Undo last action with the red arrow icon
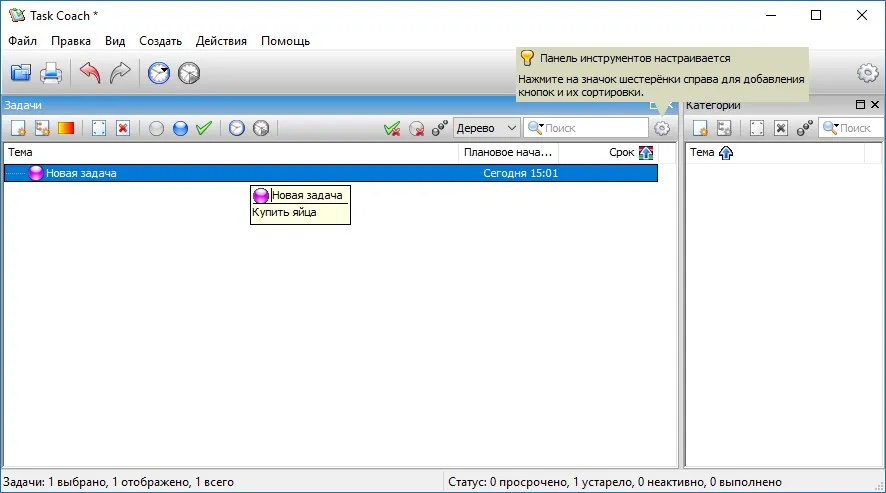Image resolution: width=886 pixels, height=493 pixels. tap(90, 73)
